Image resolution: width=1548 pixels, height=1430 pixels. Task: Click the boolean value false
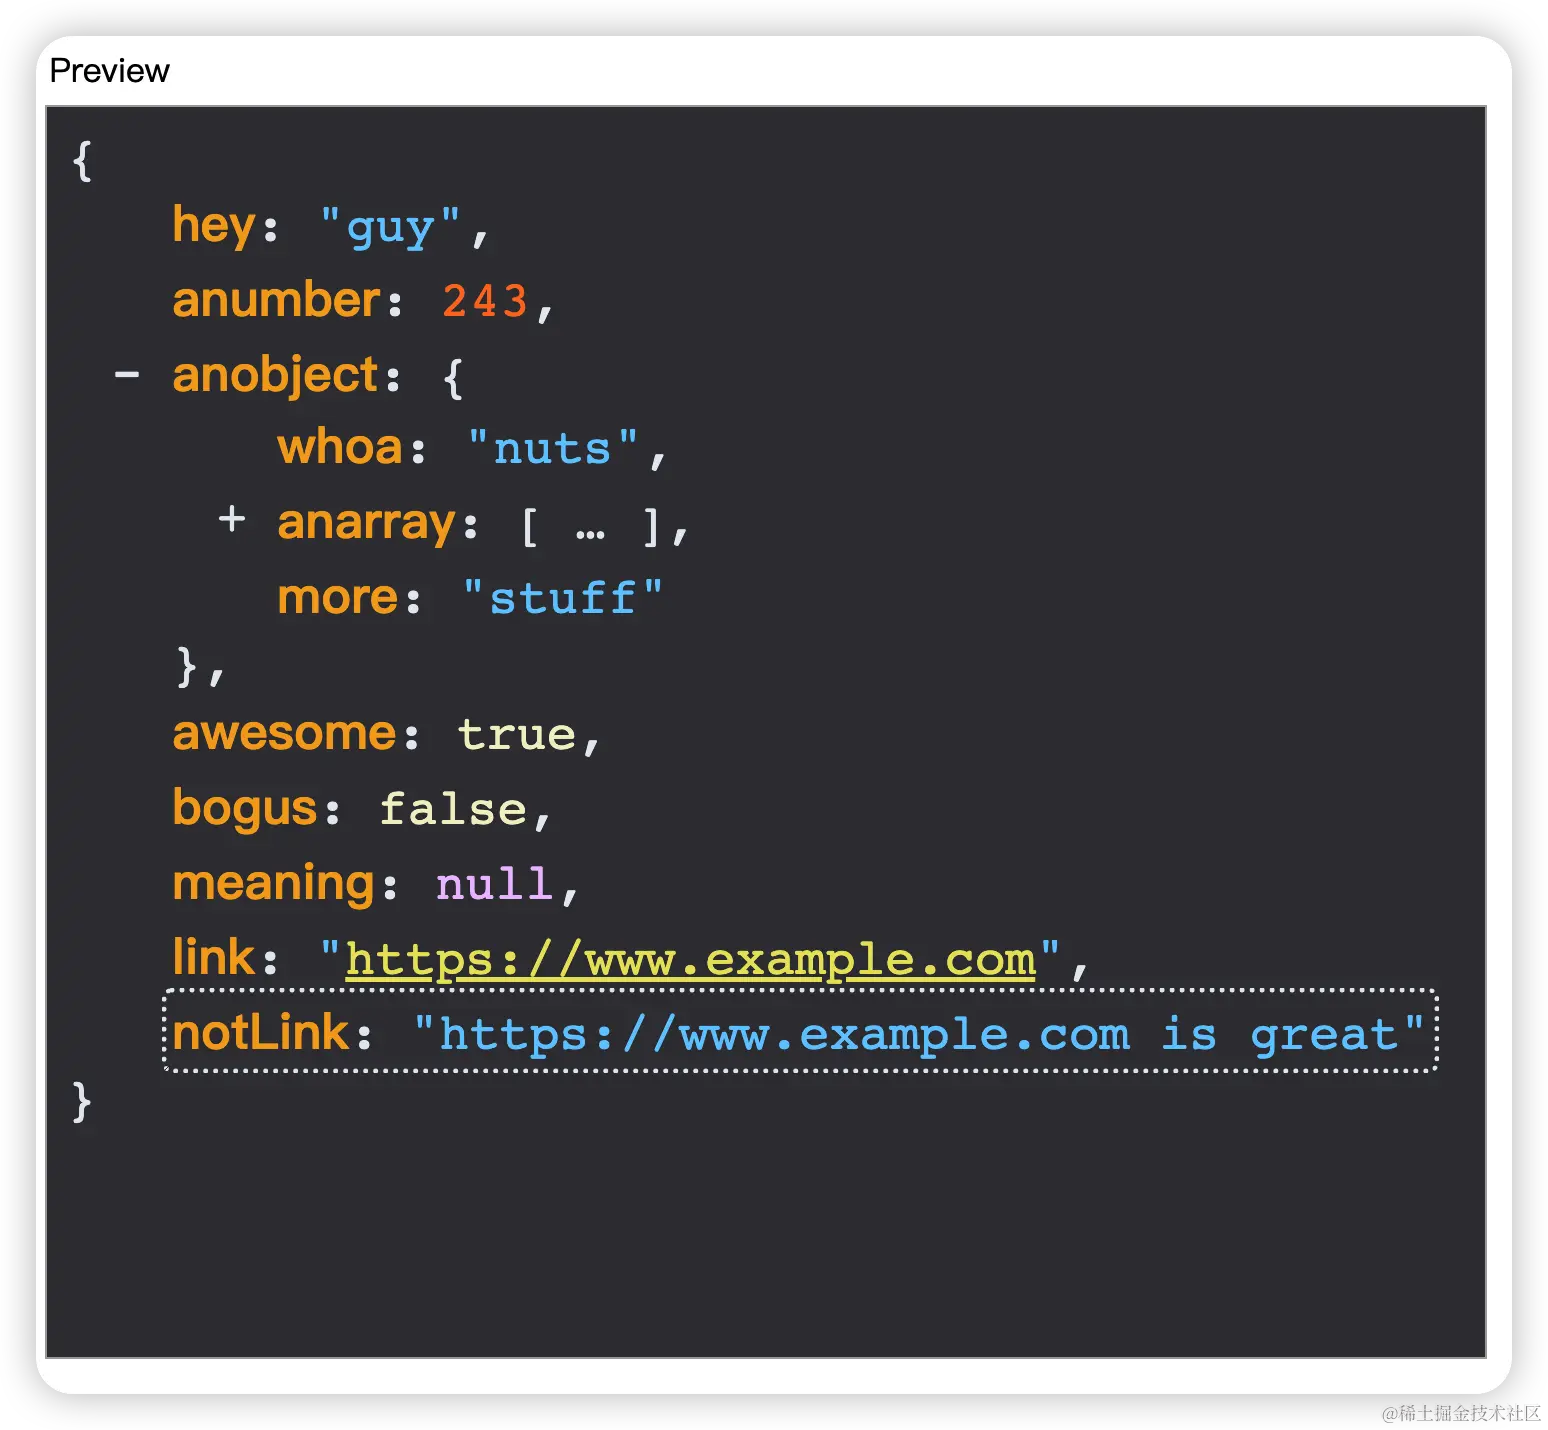pos(453,809)
